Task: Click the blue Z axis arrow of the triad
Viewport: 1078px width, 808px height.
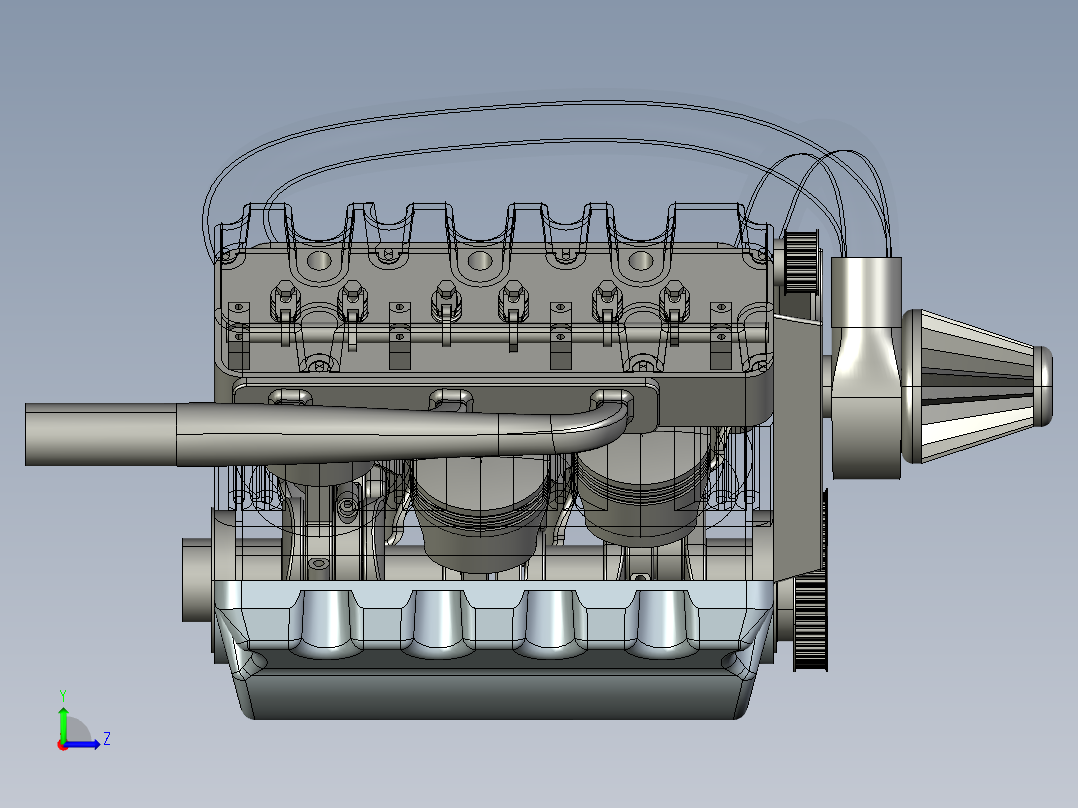Action: (83, 744)
